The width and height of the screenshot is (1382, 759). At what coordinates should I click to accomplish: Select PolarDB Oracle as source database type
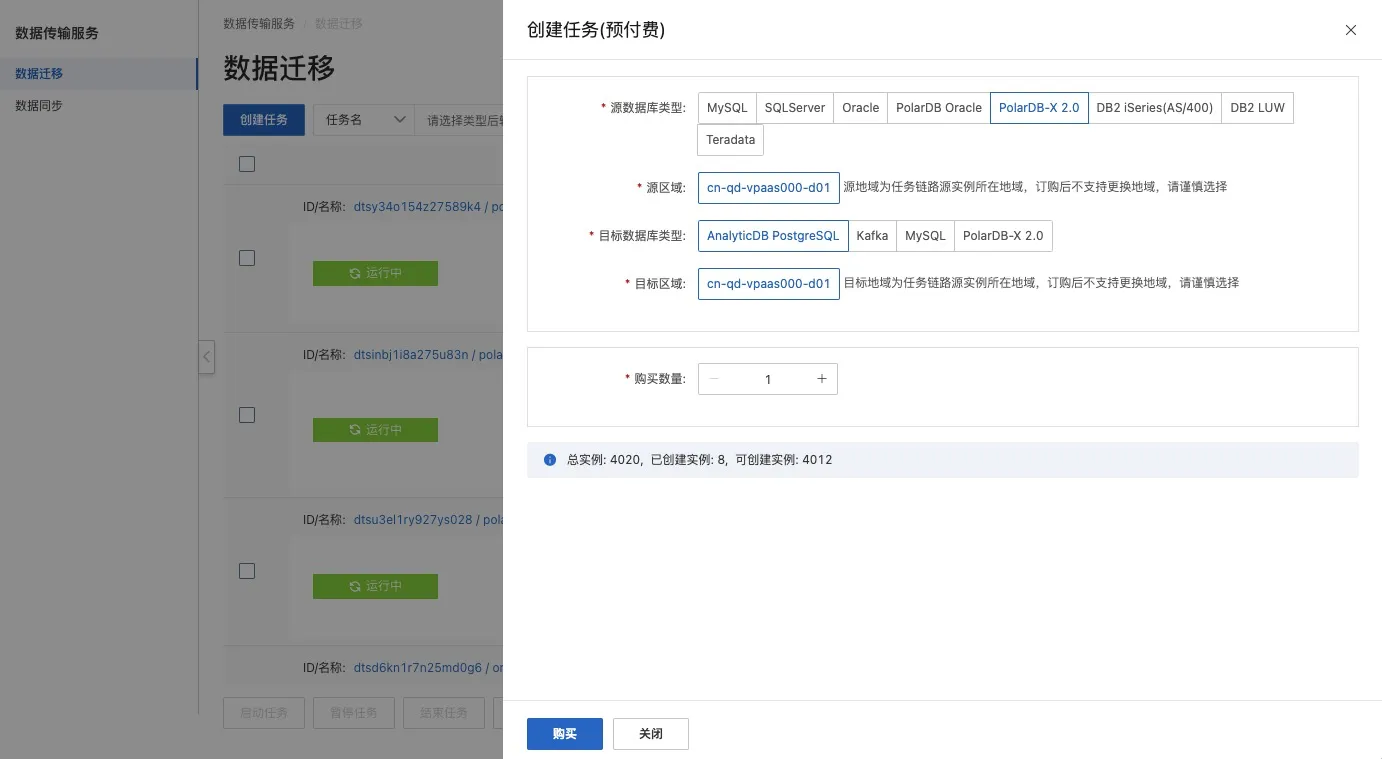coord(939,108)
